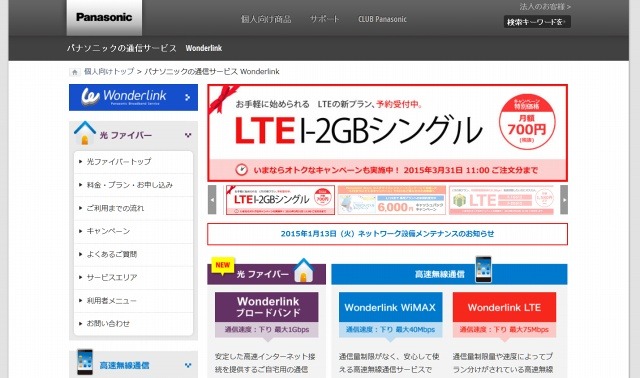The height and width of the screenshot is (378, 640).
Task: Click 通信速度:下り 最大75Mbps label
Action: pyautogui.click(x=504, y=330)
